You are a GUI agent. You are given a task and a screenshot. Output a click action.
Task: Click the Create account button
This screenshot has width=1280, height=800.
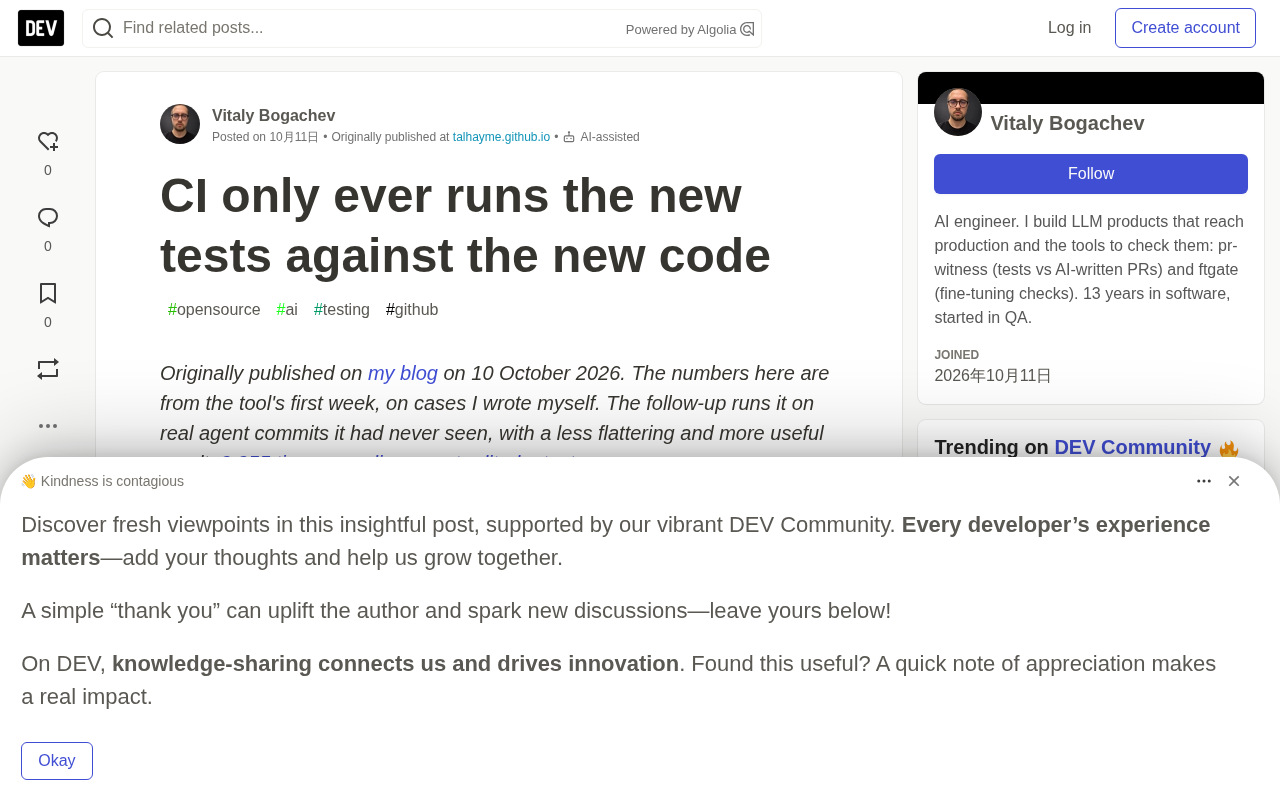(1185, 28)
